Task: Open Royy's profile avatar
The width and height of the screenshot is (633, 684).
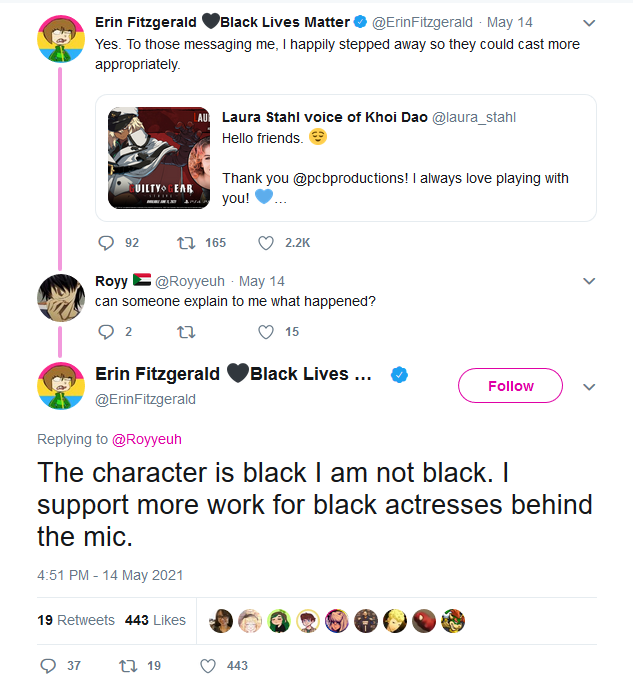Action: [61, 298]
